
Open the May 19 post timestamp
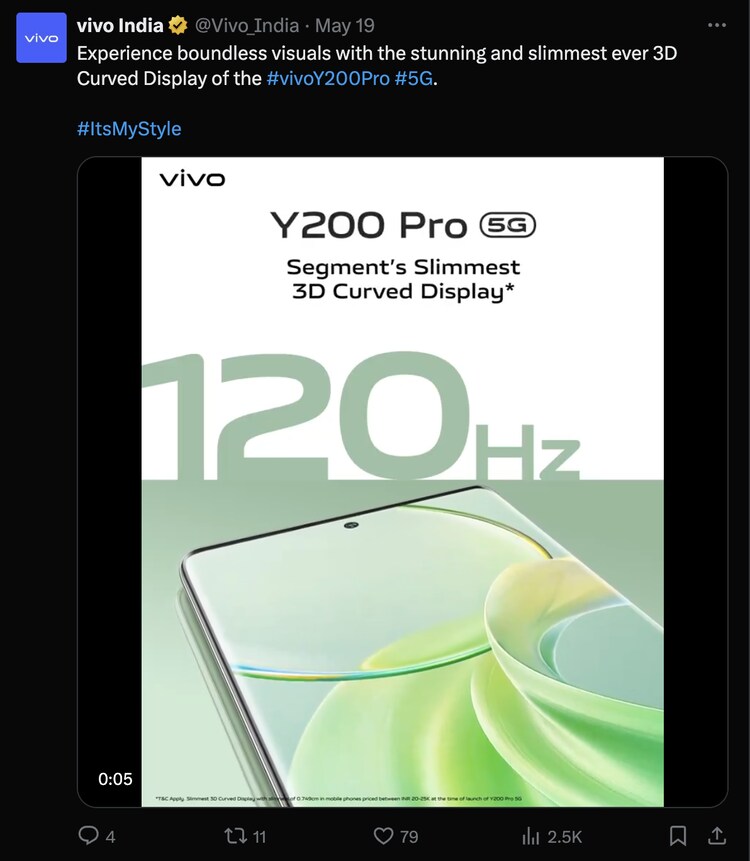coord(345,25)
